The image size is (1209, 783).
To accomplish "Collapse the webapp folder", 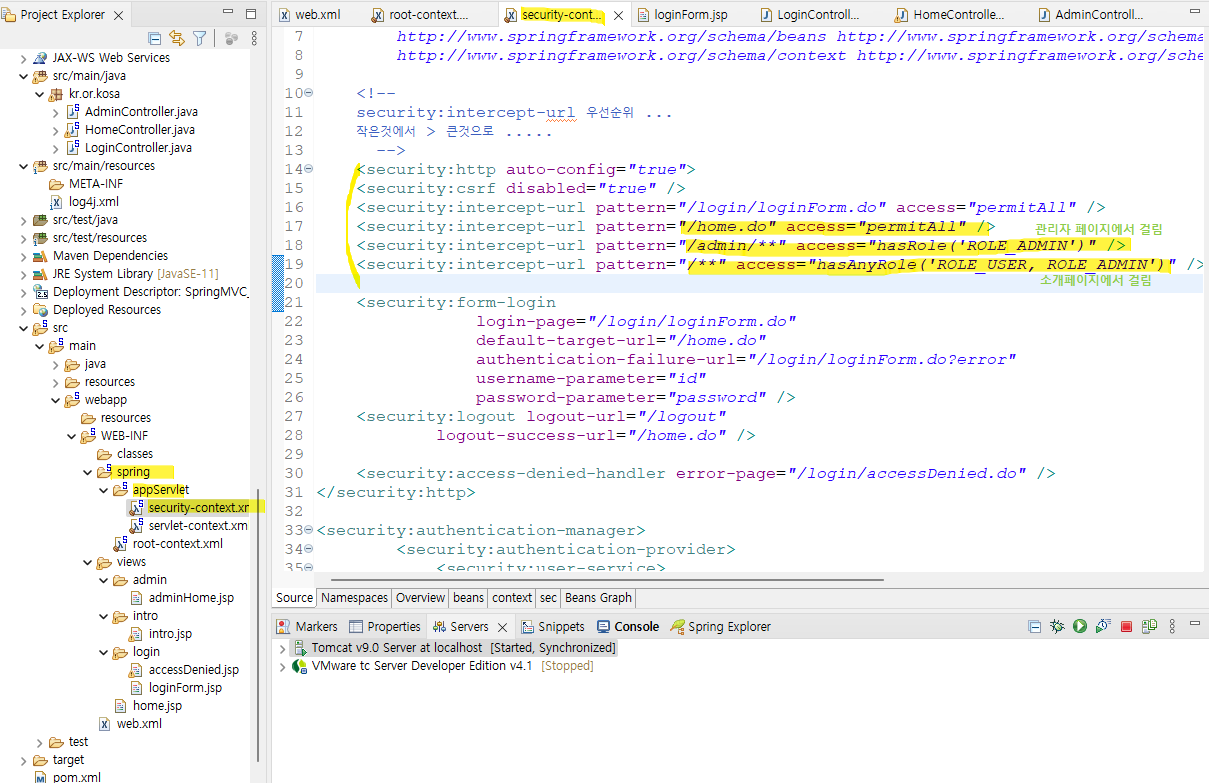I will tap(56, 399).
